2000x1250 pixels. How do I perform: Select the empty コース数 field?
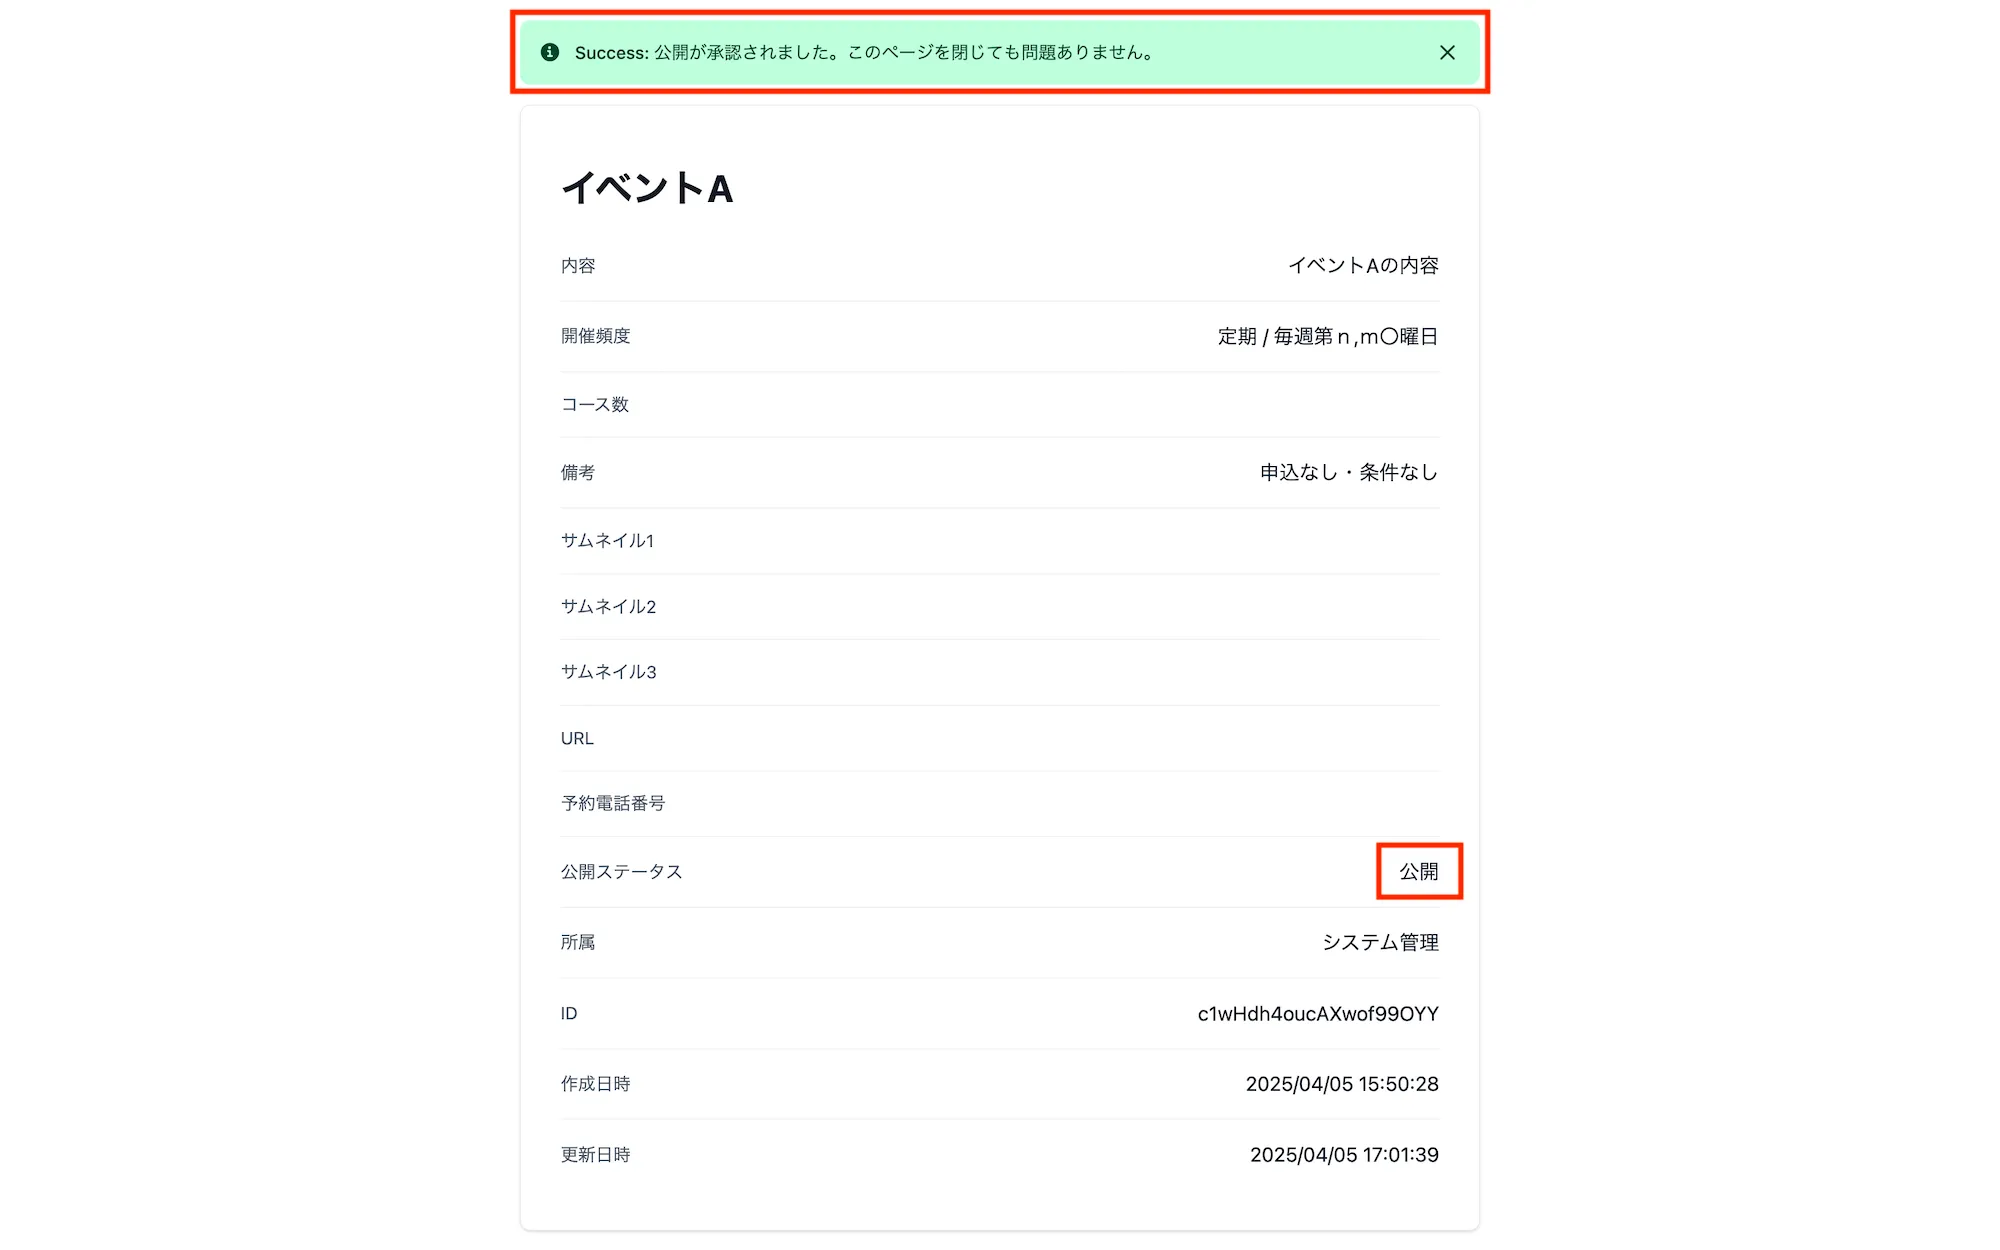(x=595, y=405)
